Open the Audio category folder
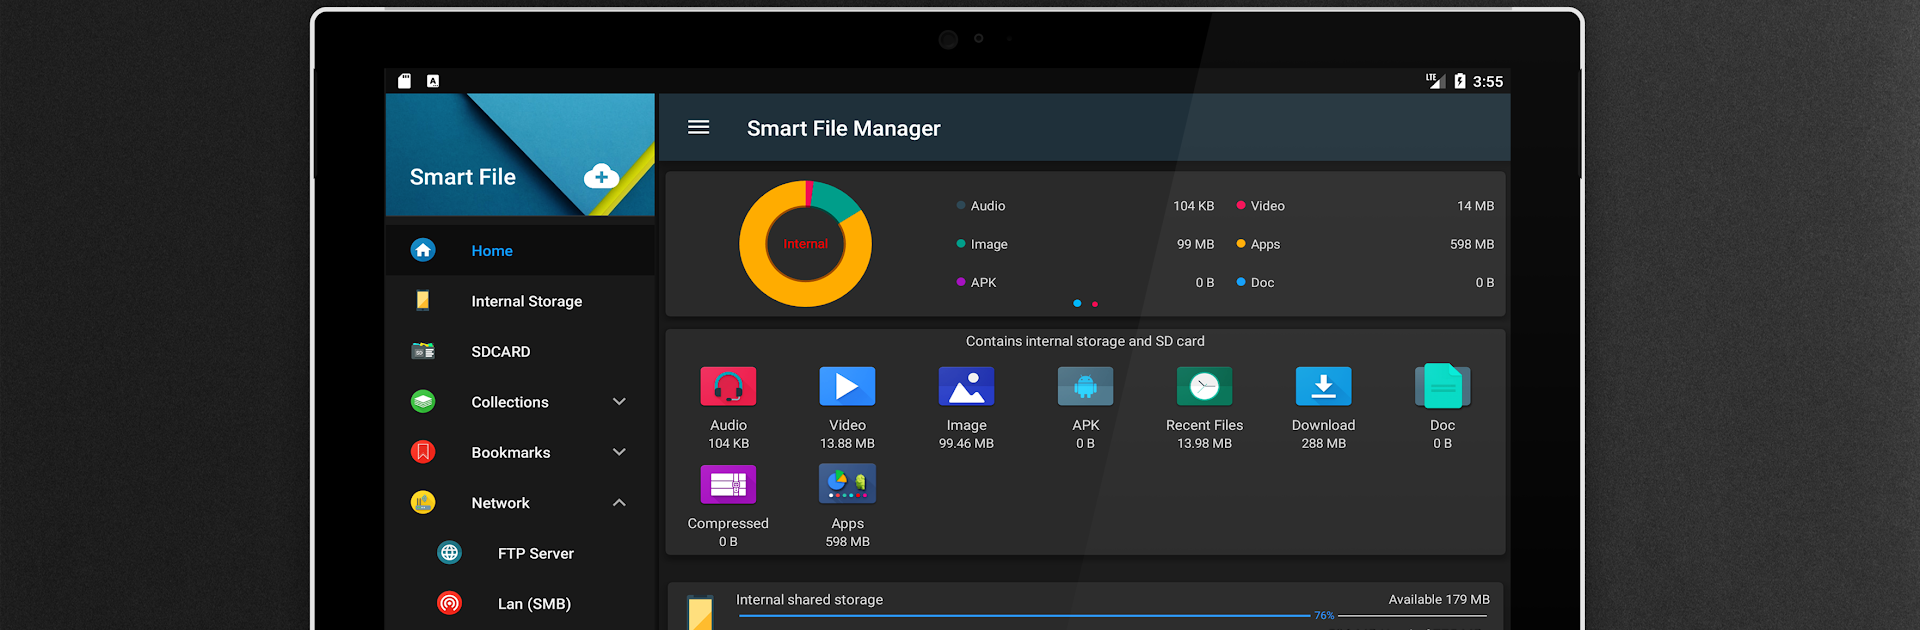Image resolution: width=1920 pixels, height=630 pixels. coord(728,408)
